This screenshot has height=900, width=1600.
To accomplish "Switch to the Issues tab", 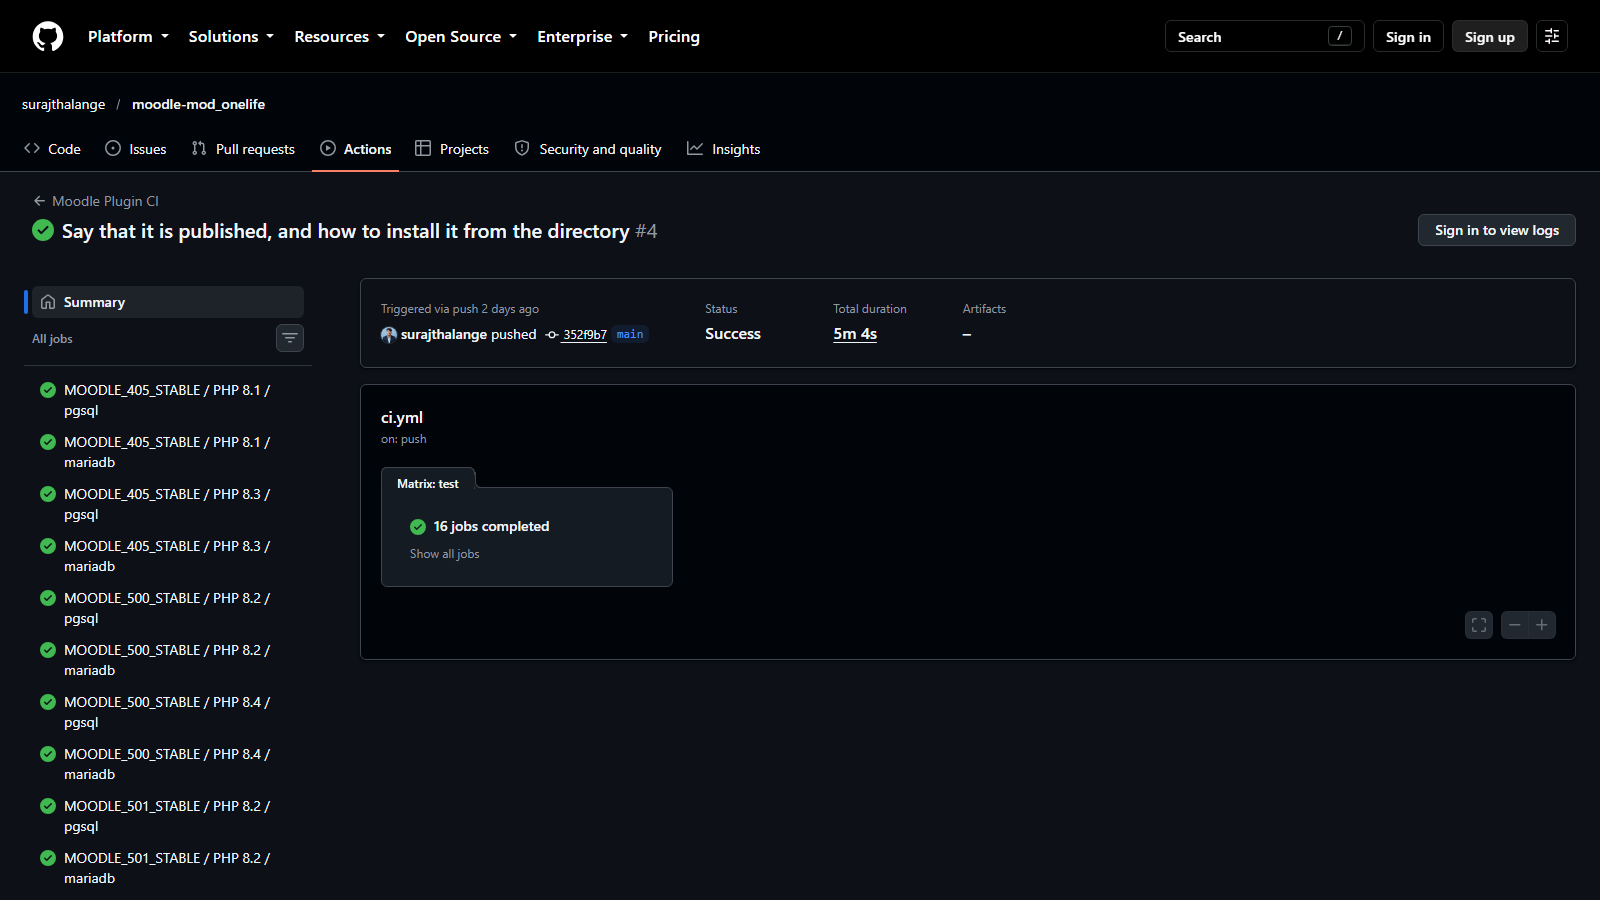I will point(136,149).
